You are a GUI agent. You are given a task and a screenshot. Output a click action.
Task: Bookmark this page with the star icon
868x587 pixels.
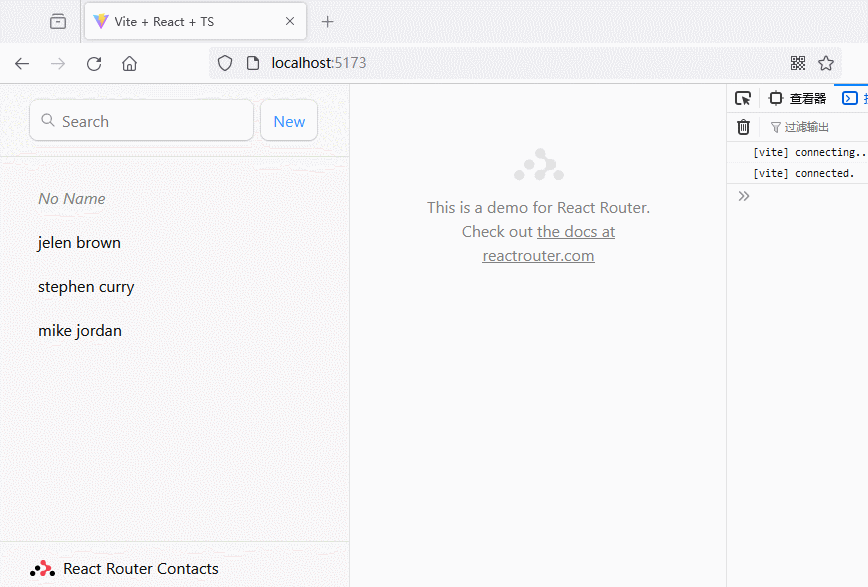tap(826, 63)
